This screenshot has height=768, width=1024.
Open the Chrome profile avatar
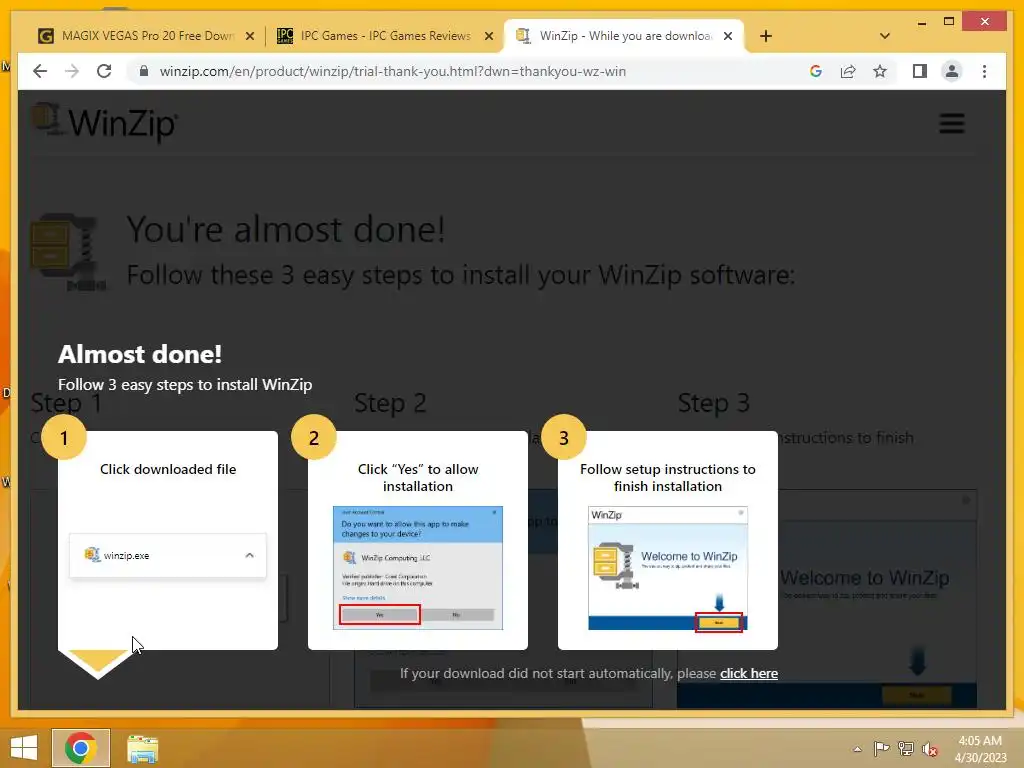(952, 71)
